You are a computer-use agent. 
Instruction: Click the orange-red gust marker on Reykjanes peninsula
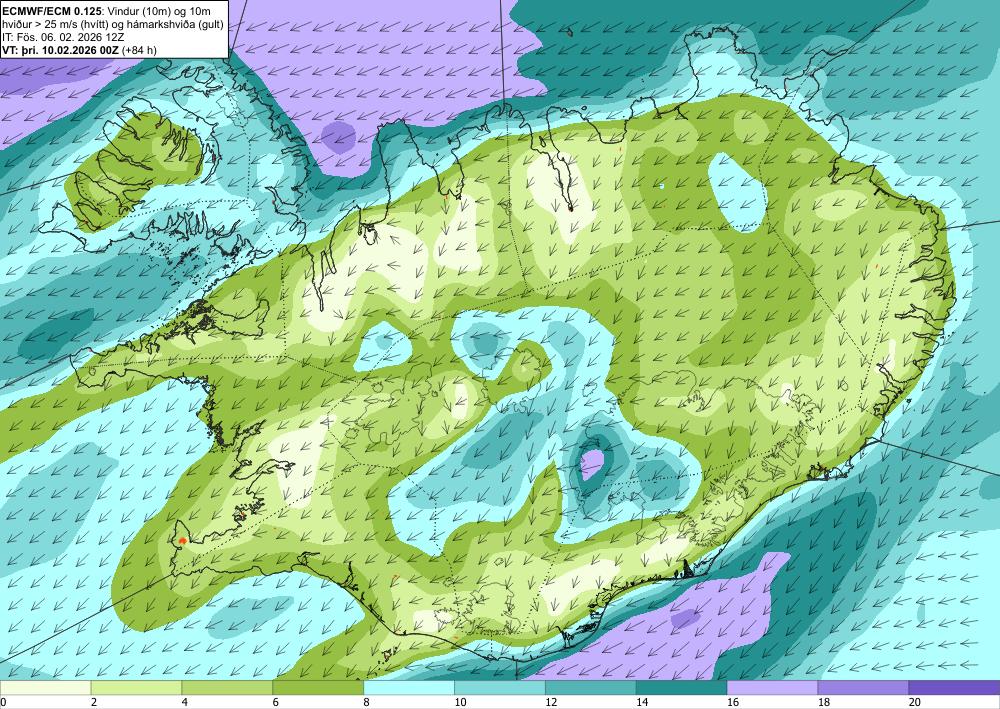[182, 541]
